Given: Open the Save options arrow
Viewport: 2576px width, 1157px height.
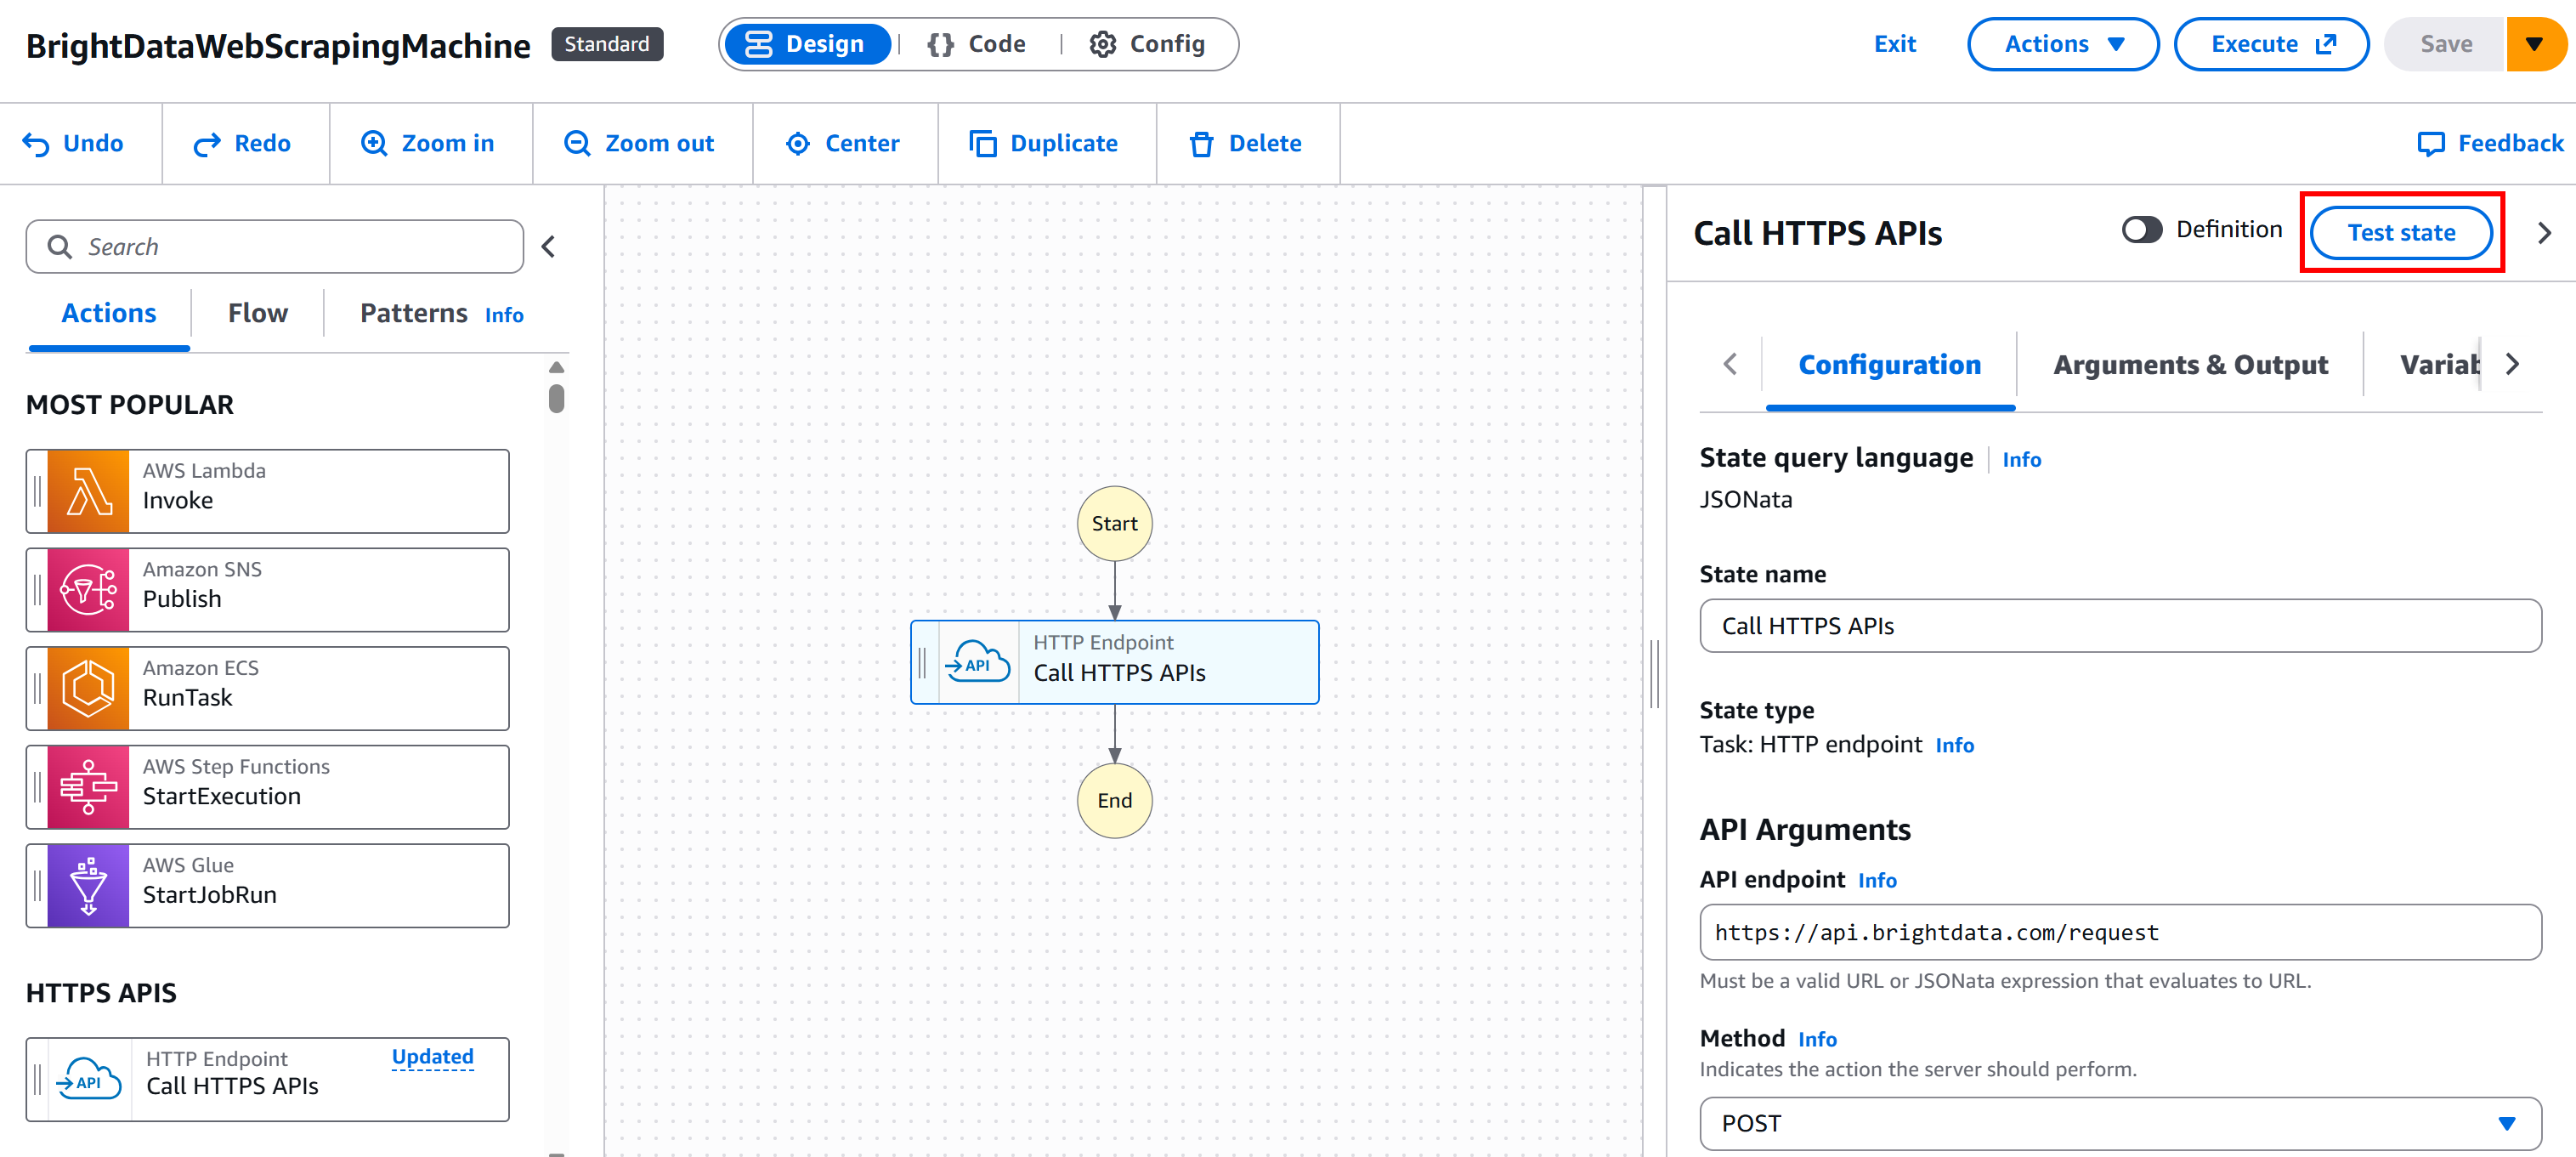Looking at the screenshot, I should (2534, 44).
